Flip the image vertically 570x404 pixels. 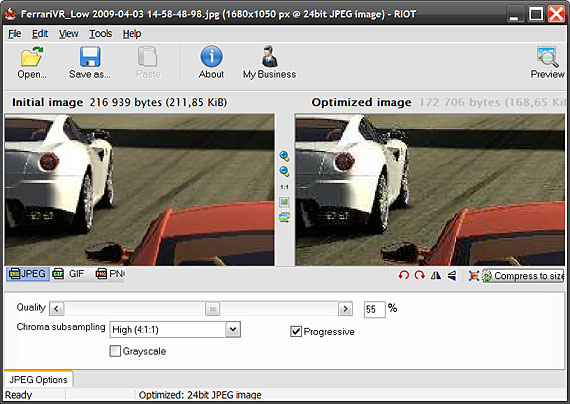click(451, 276)
